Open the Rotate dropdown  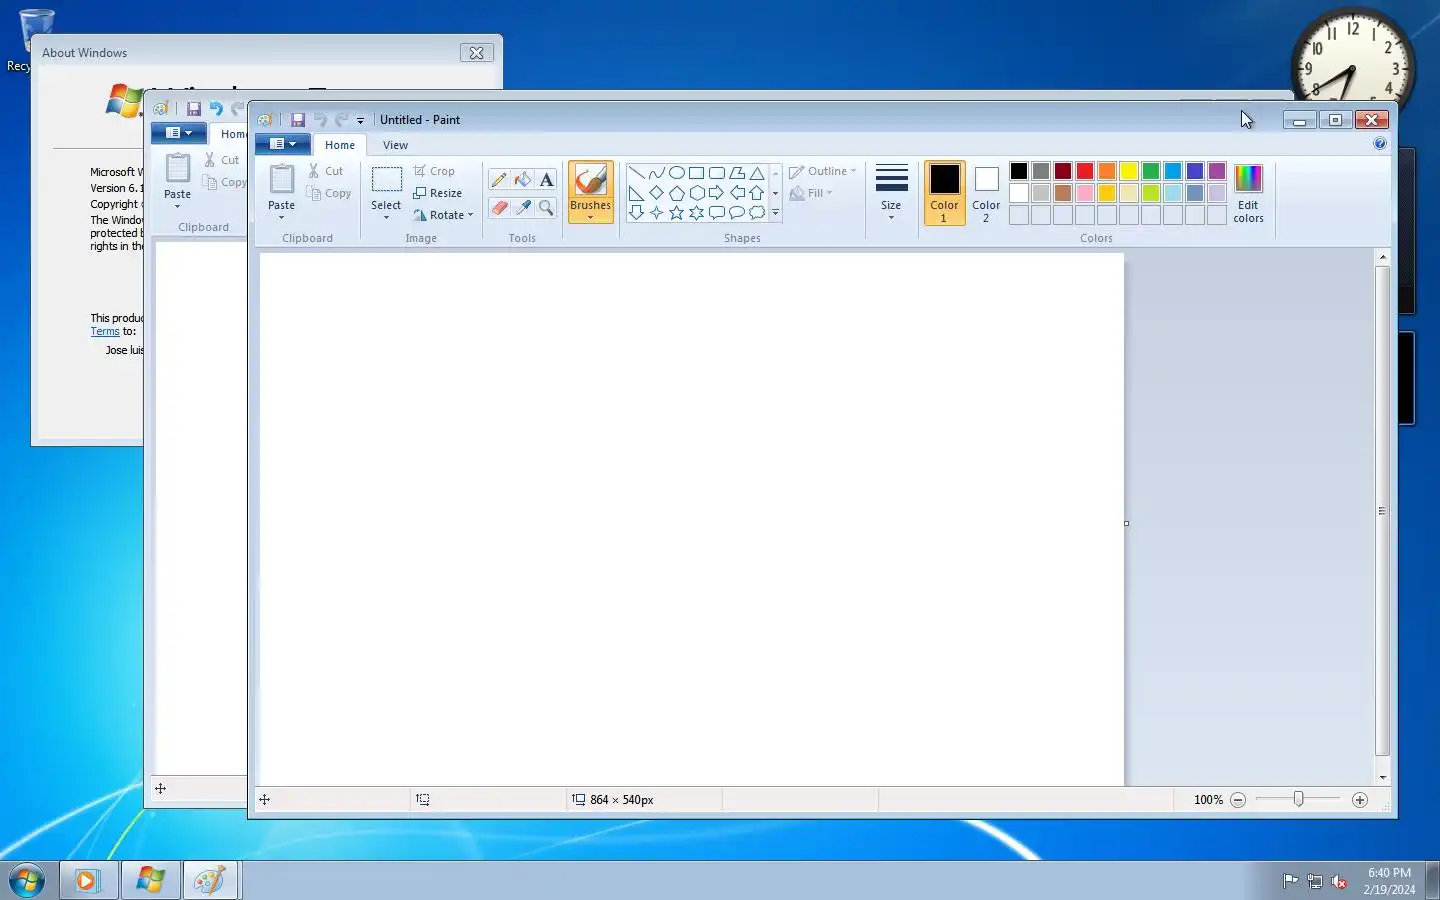click(x=443, y=215)
